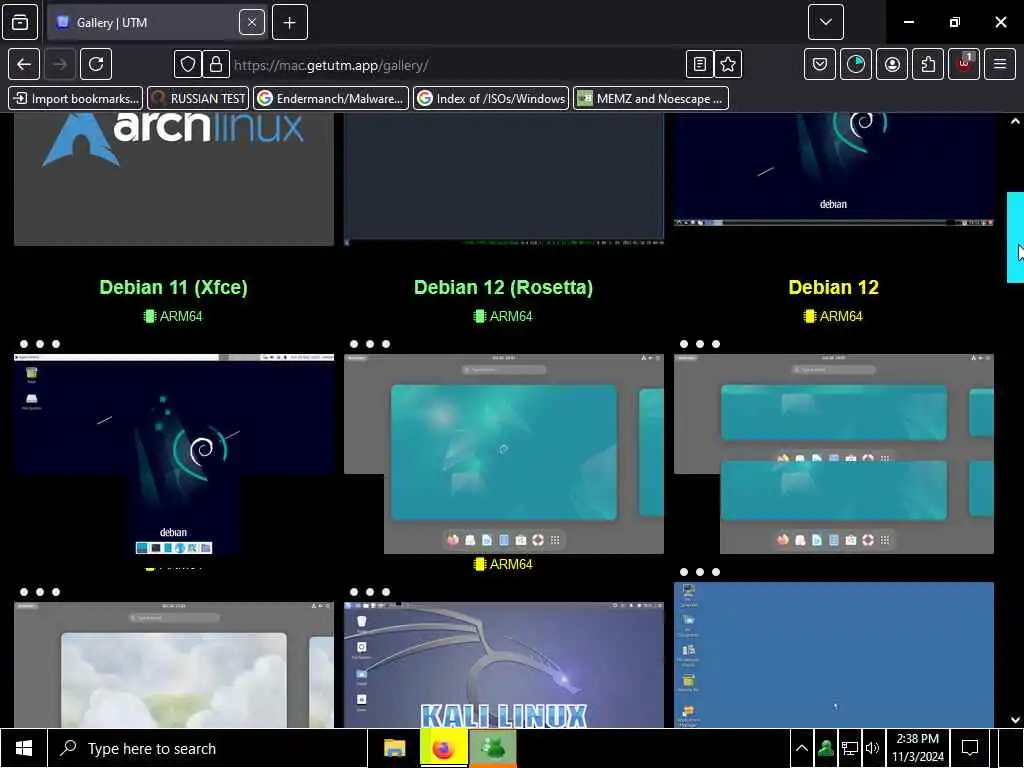Open the yellow Debian 12 gallery link
This screenshot has width=1024, height=768.
click(x=833, y=287)
